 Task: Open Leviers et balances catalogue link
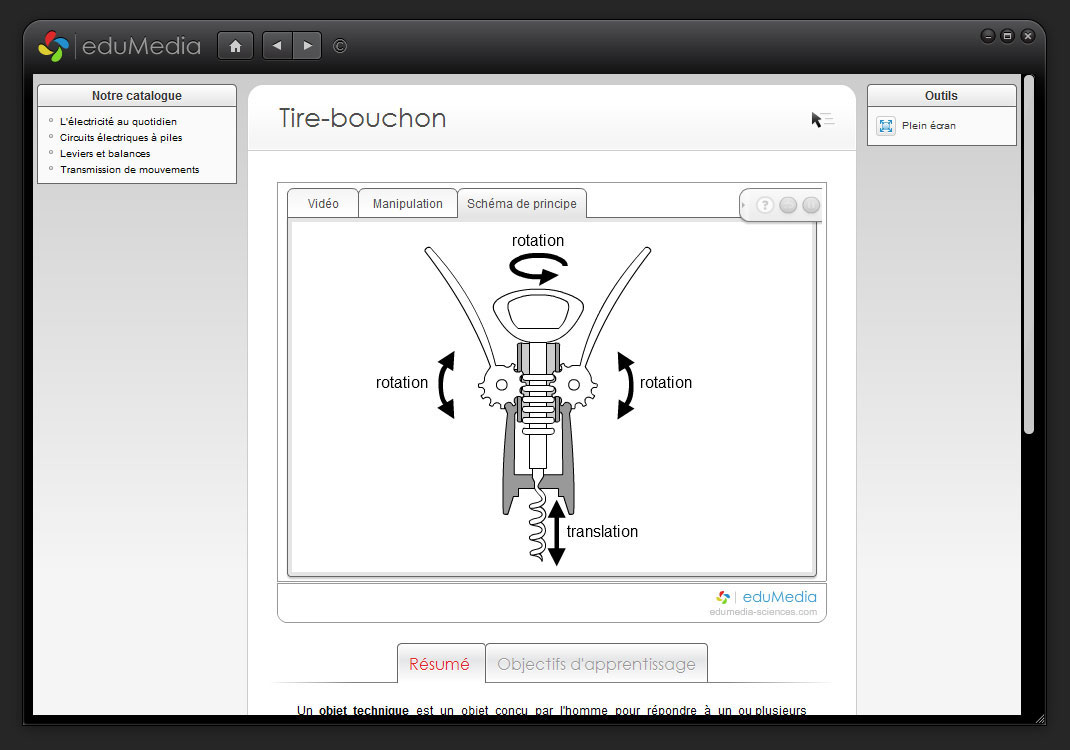(105, 154)
